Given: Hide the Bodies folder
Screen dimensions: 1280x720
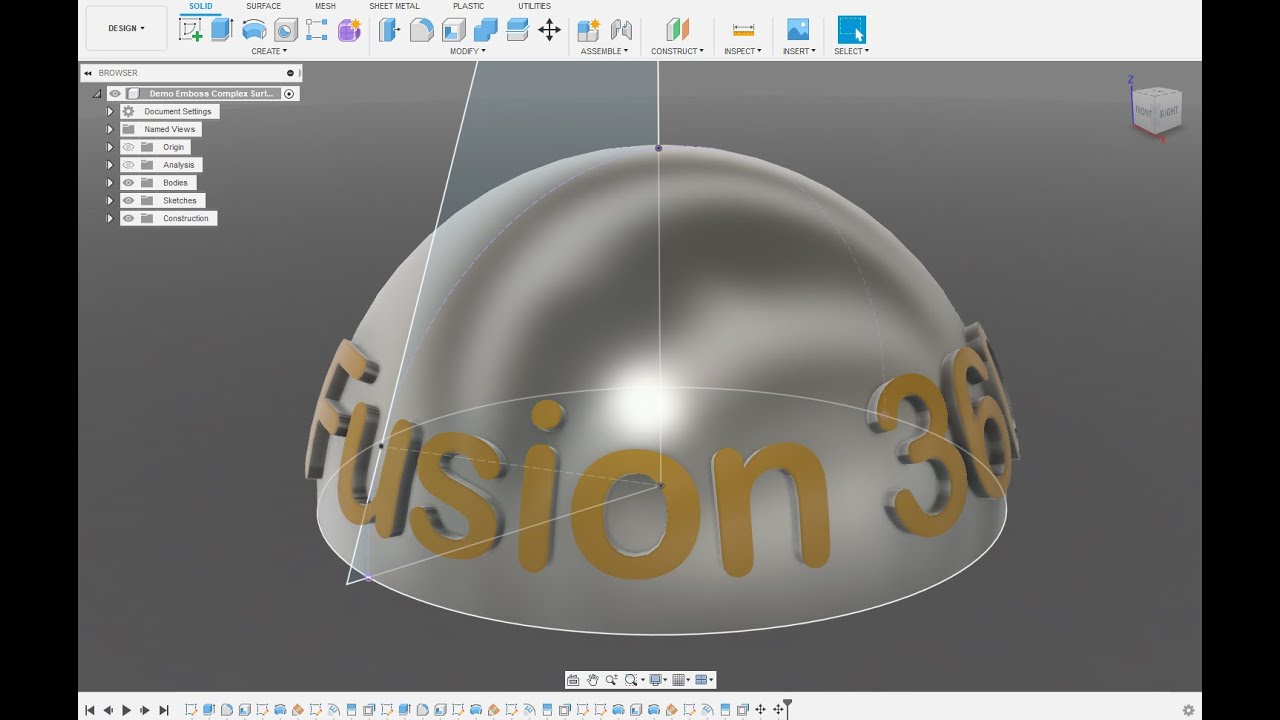Looking at the screenshot, I should coord(128,183).
